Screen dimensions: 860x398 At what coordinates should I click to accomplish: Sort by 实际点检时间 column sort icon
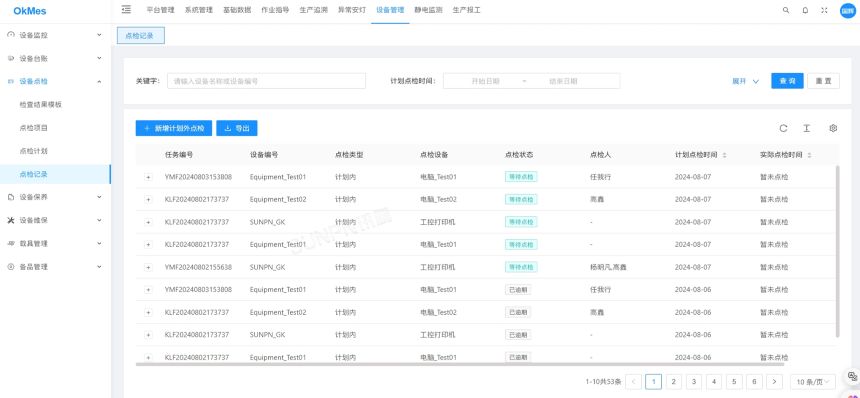pos(810,155)
